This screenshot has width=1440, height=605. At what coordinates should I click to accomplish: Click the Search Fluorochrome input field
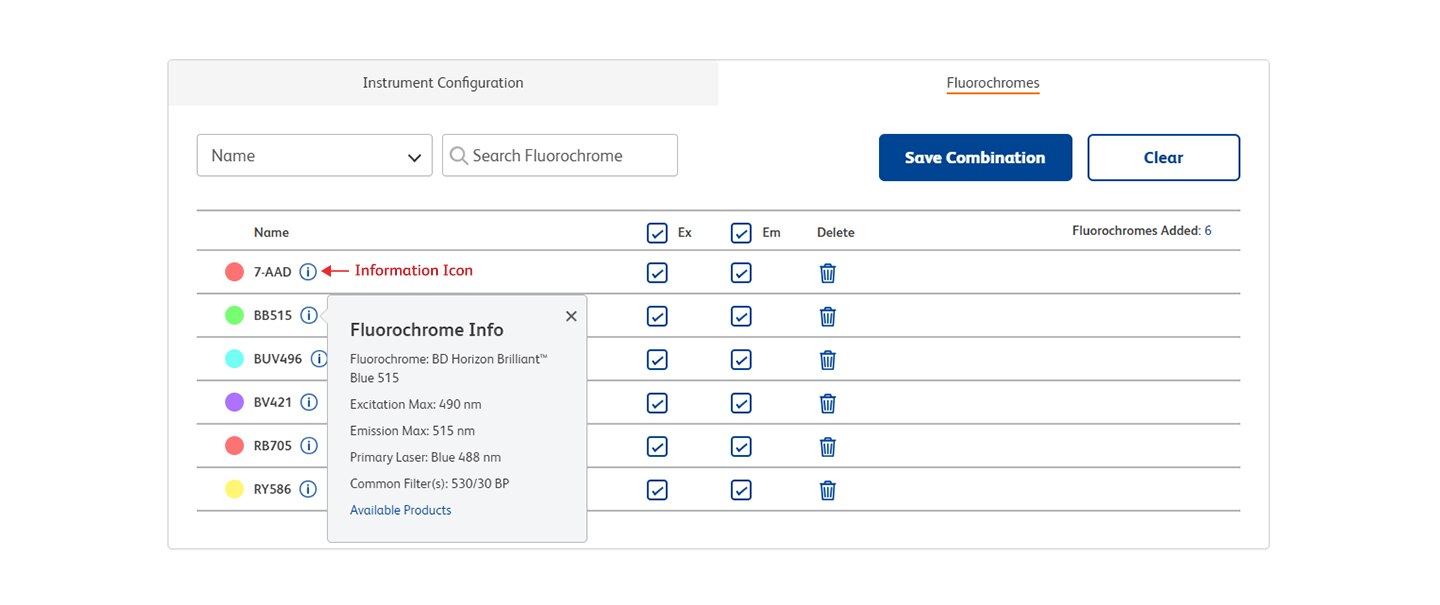click(x=560, y=156)
